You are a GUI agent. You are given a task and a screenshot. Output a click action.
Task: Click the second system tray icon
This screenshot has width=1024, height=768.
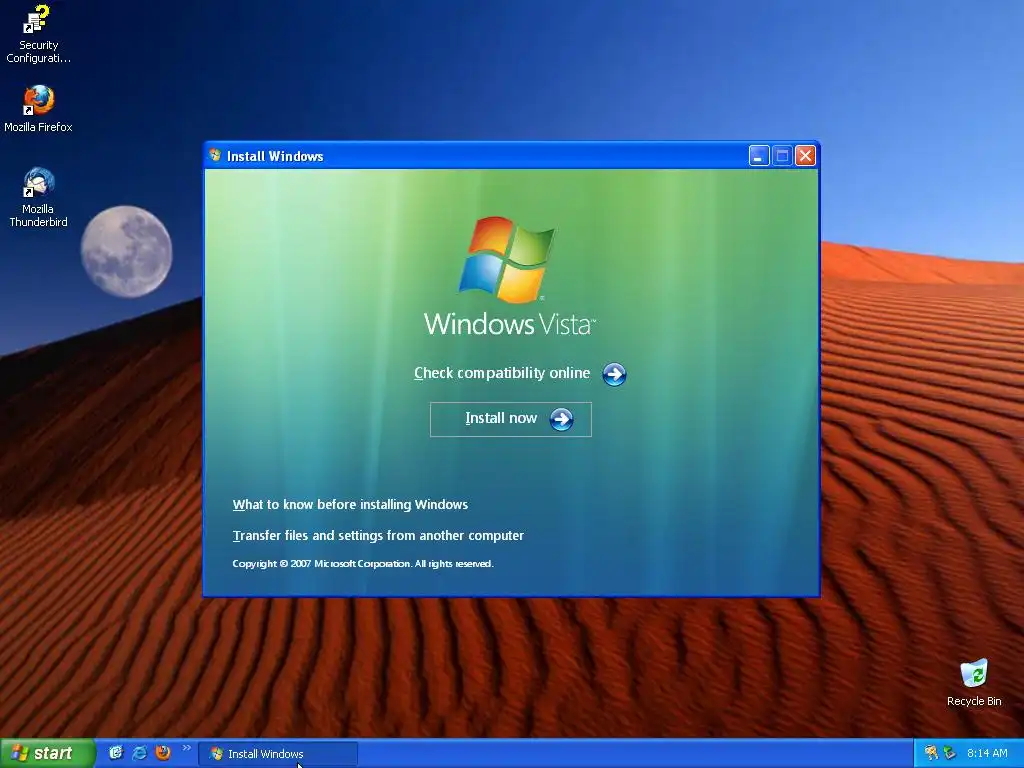(x=950, y=753)
